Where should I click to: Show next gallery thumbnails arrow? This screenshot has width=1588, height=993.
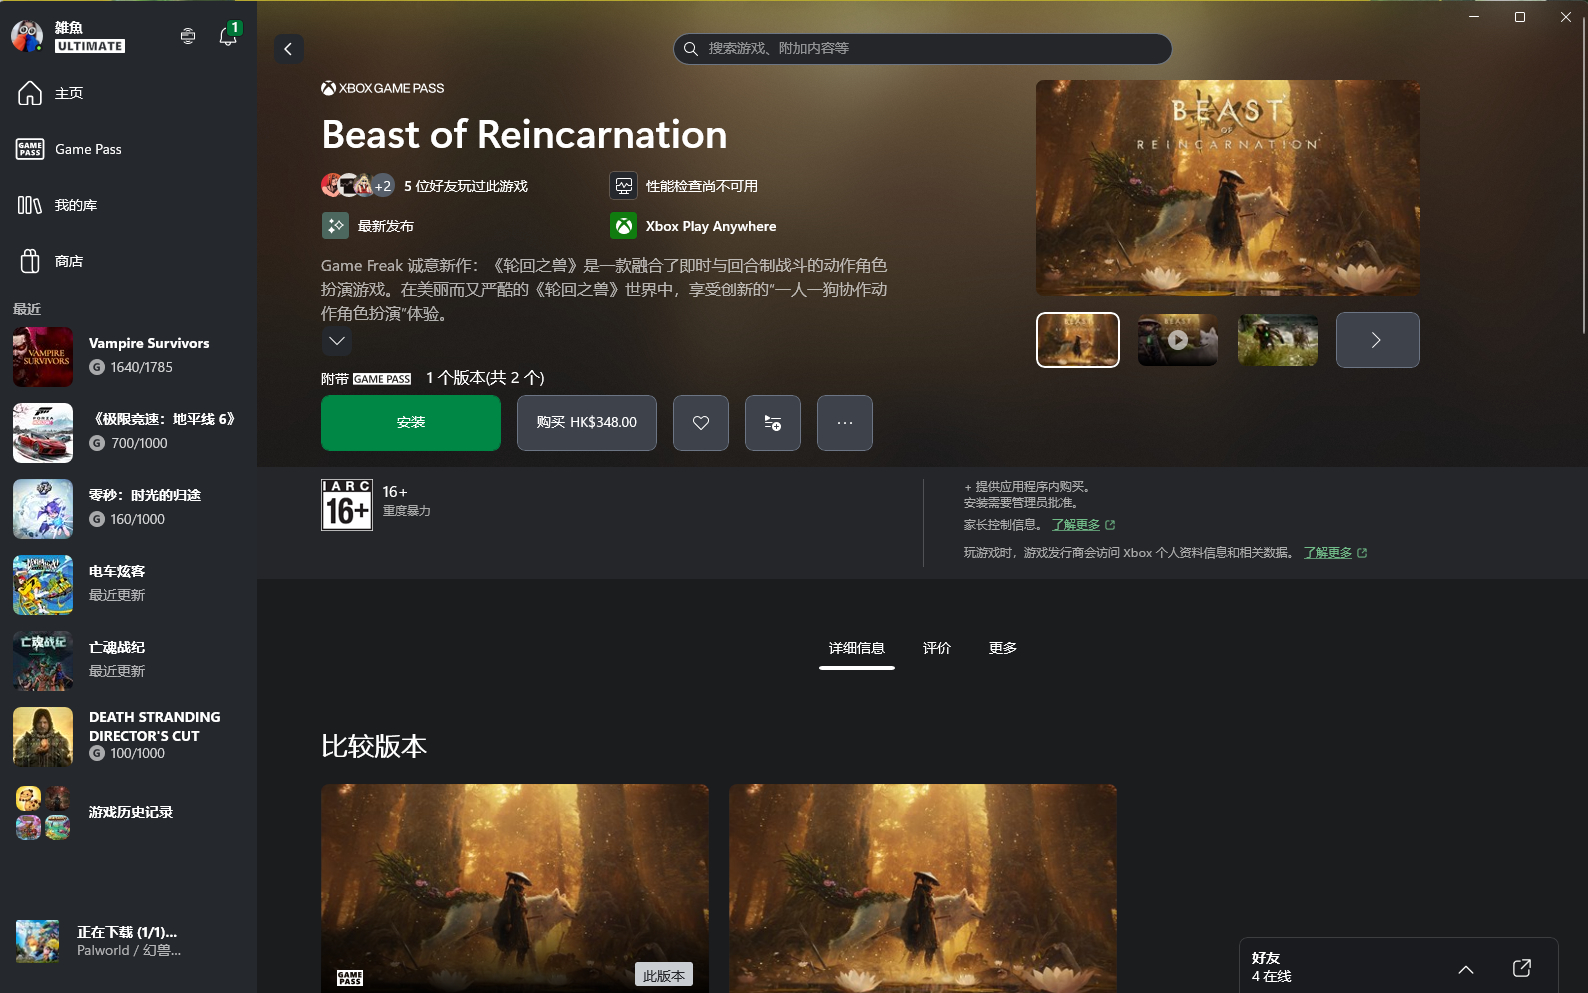coord(1378,340)
